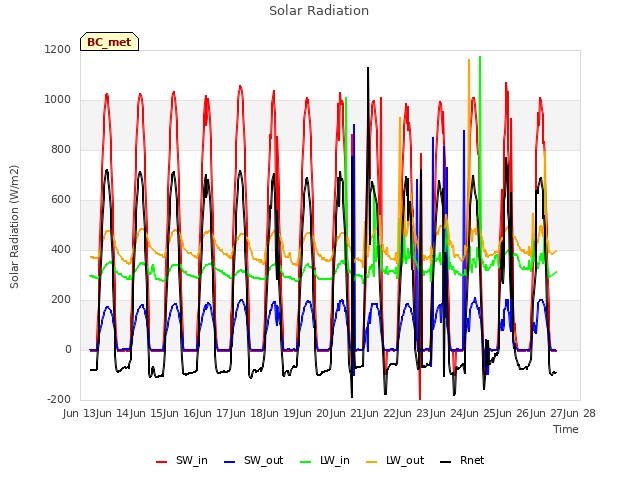Click the Jun 17 x-axis tick label
640x480 pixels.
click(214, 413)
